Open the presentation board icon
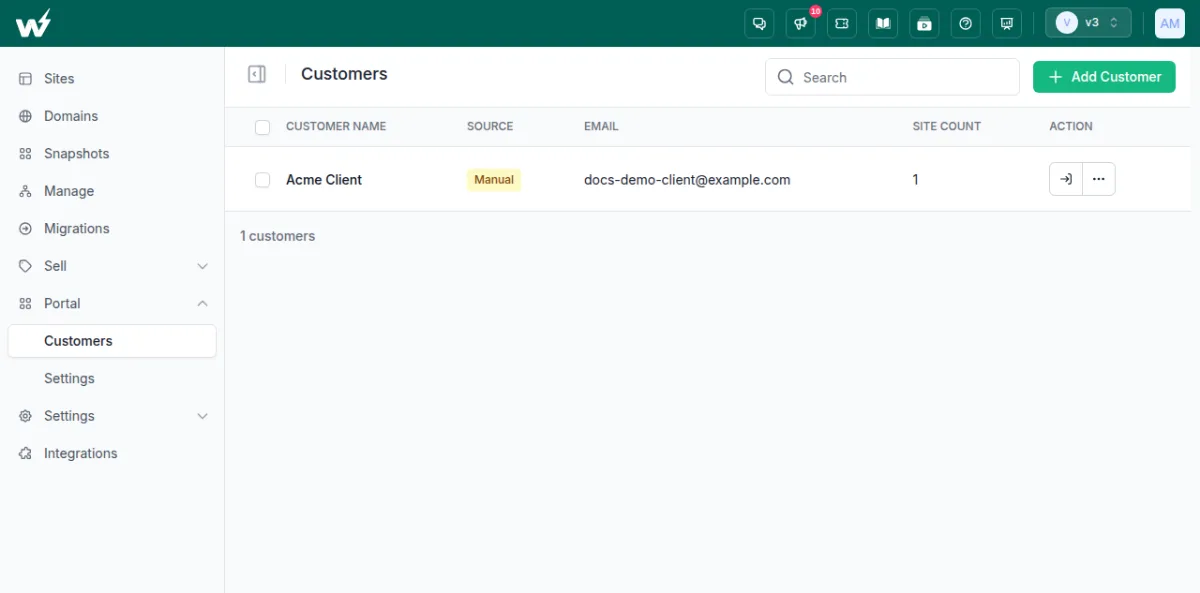The width and height of the screenshot is (1200, 593). pyautogui.click(x=1006, y=23)
